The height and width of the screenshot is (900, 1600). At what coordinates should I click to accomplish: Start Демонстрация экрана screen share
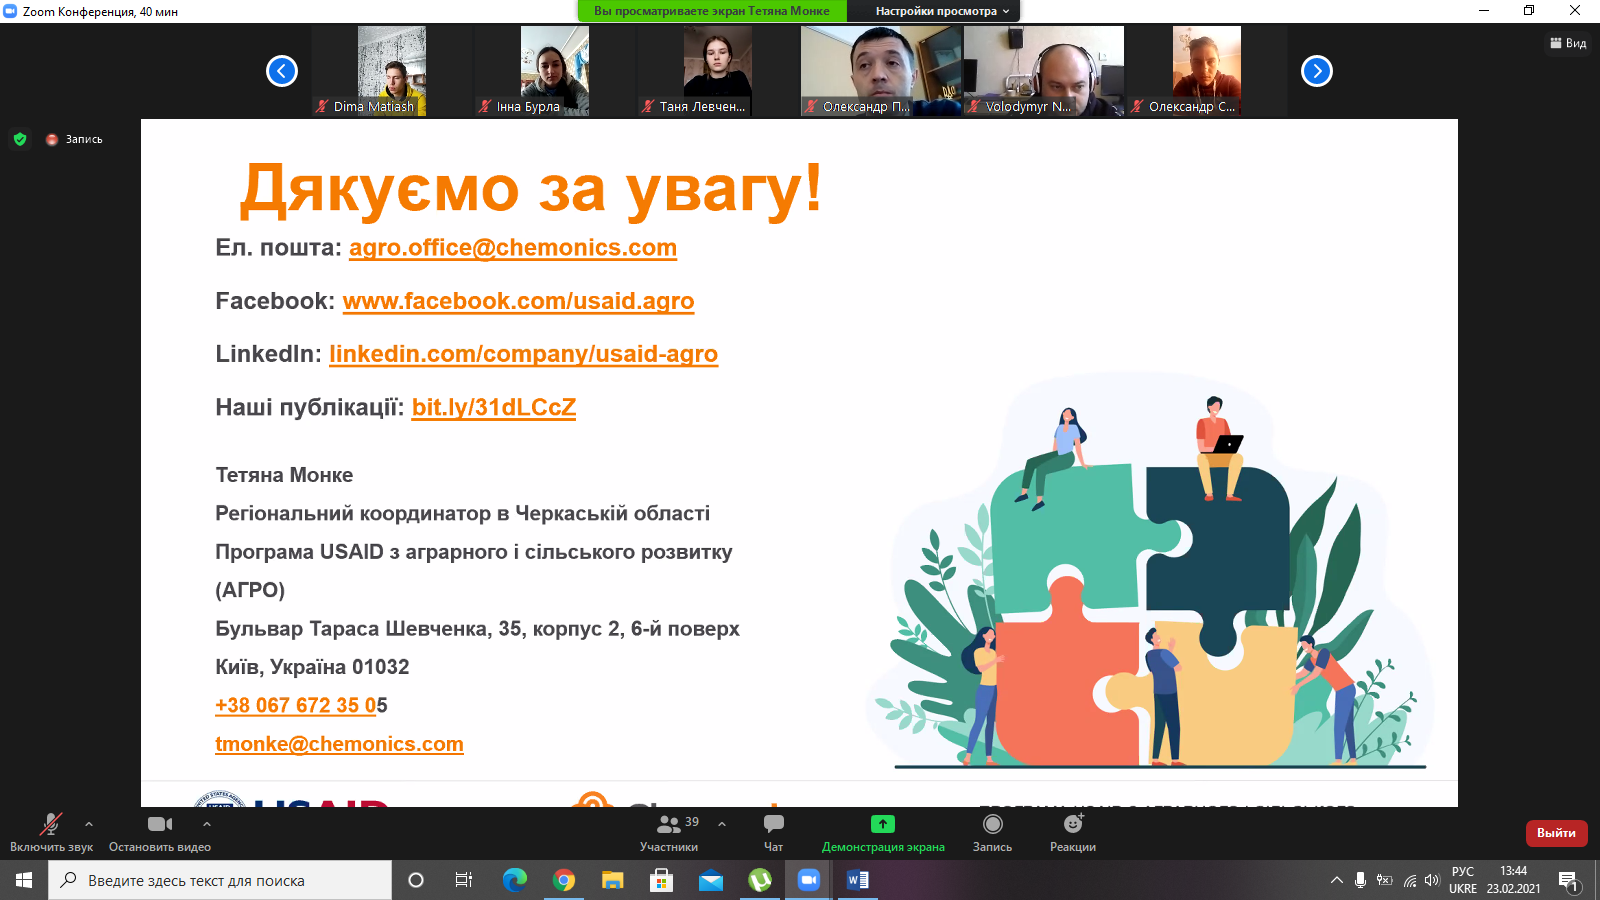(x=883, y=832)
